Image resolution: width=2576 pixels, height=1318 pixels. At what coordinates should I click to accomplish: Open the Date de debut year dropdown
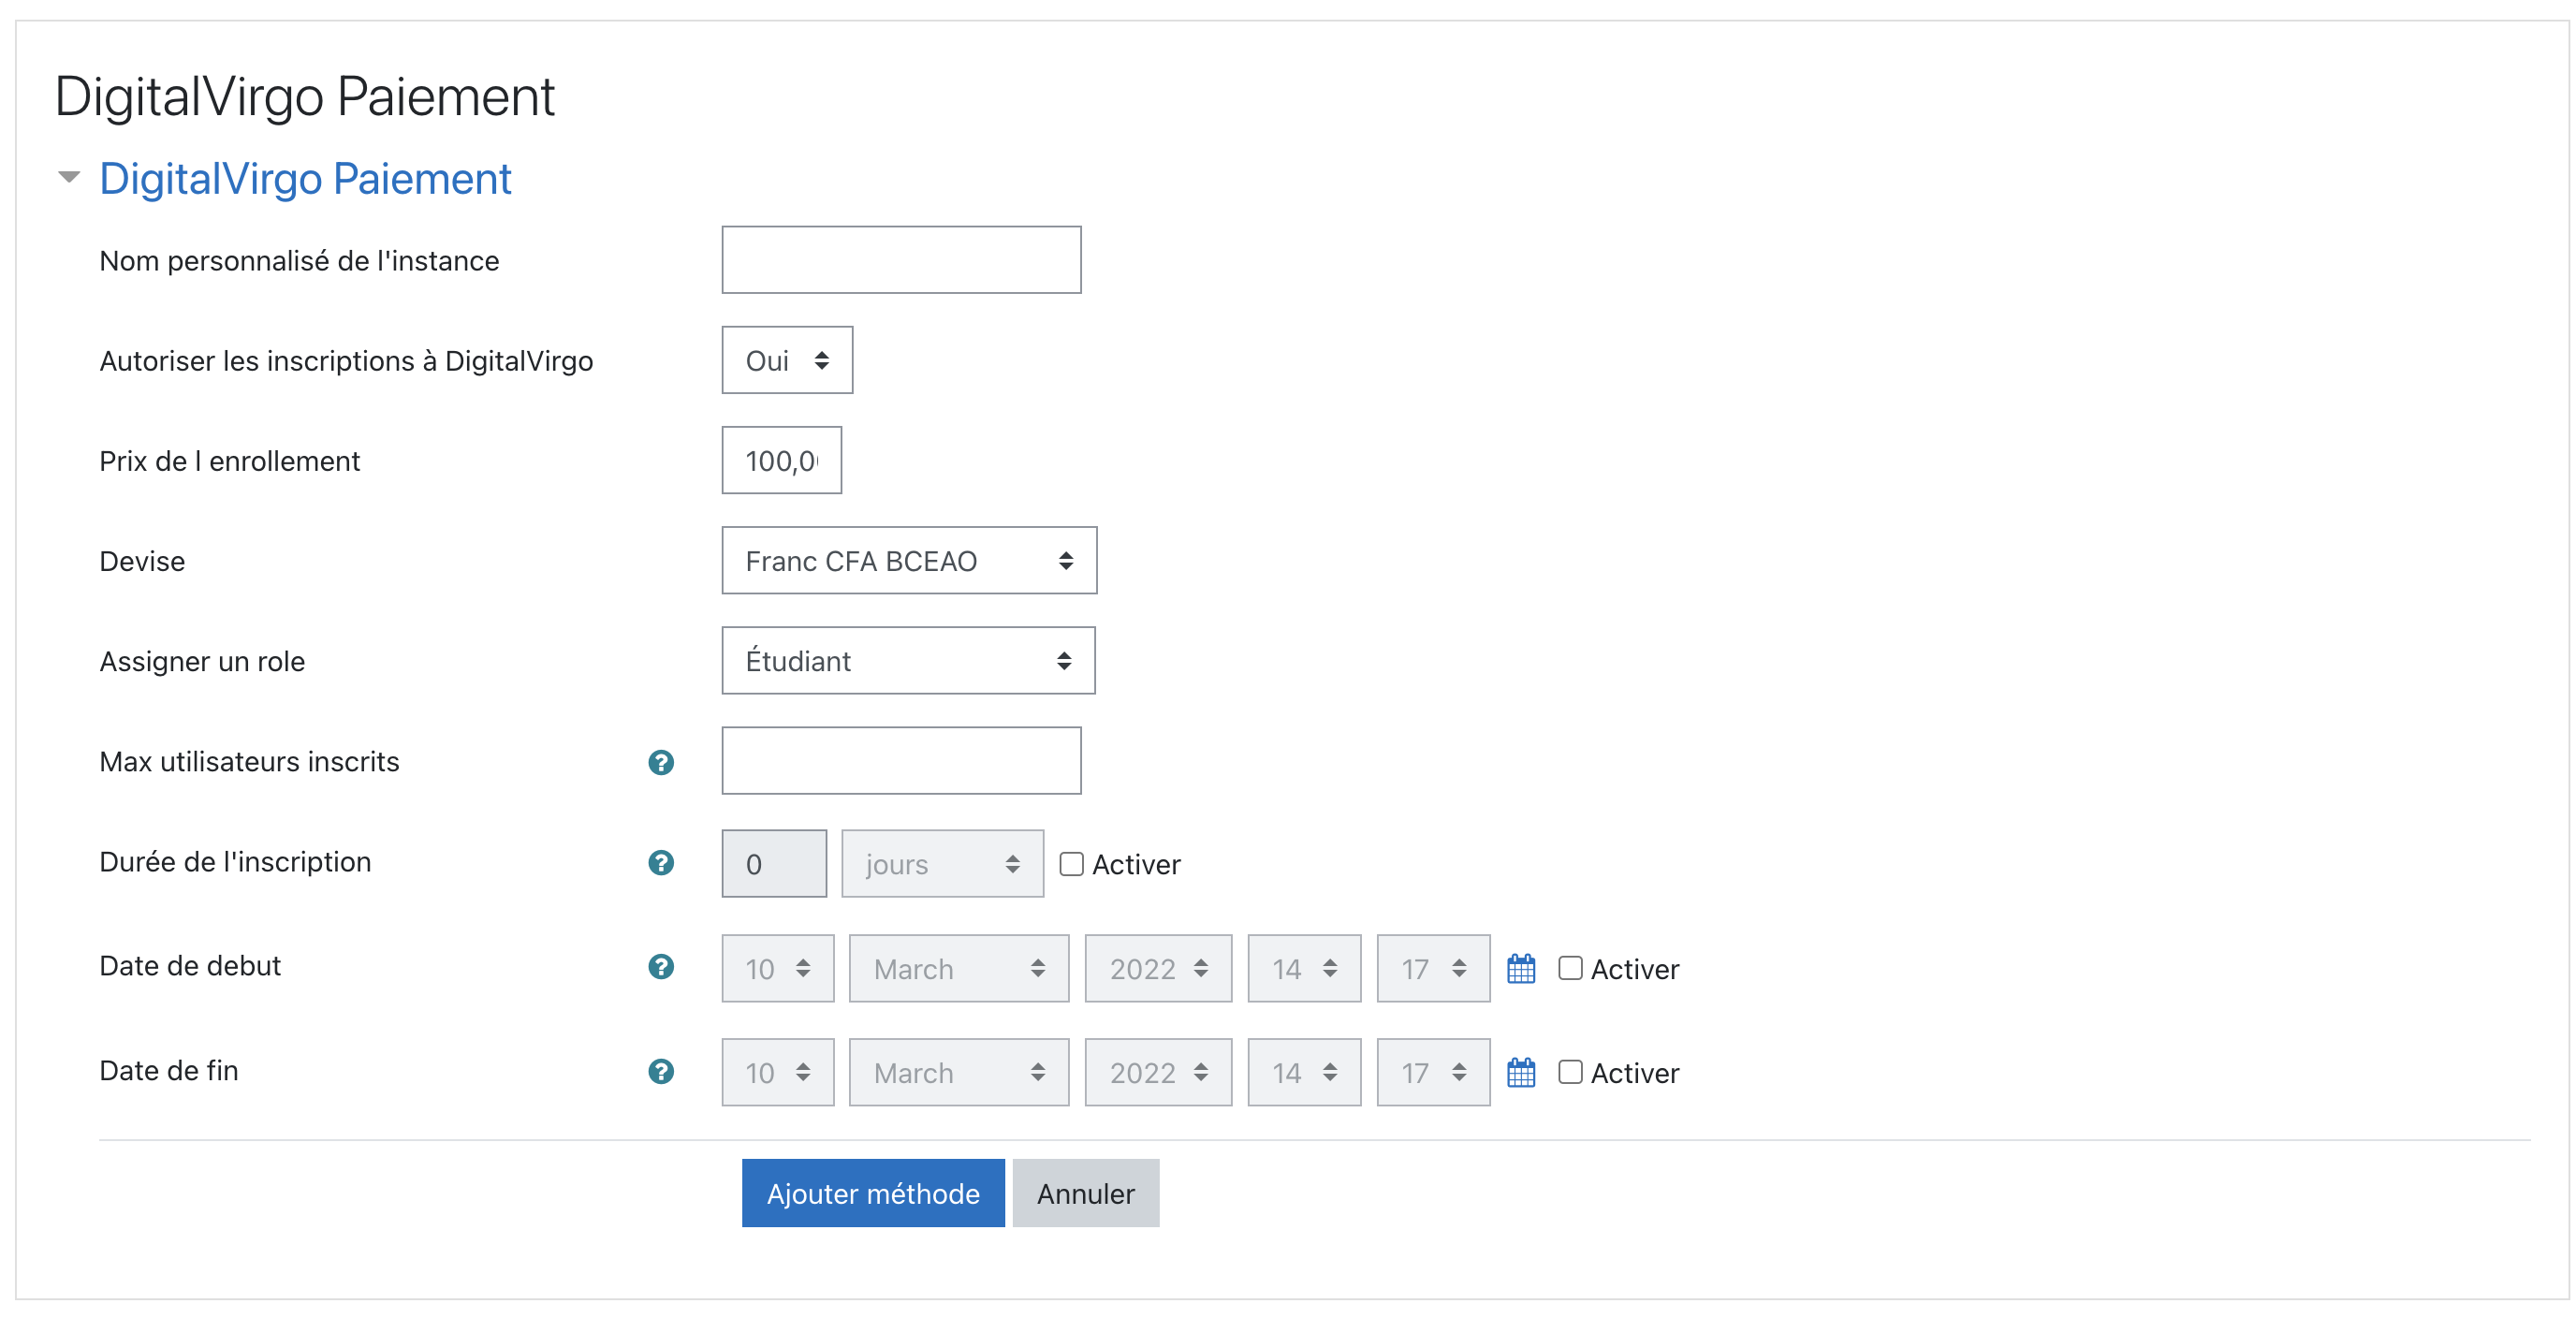click(1158, 968)
